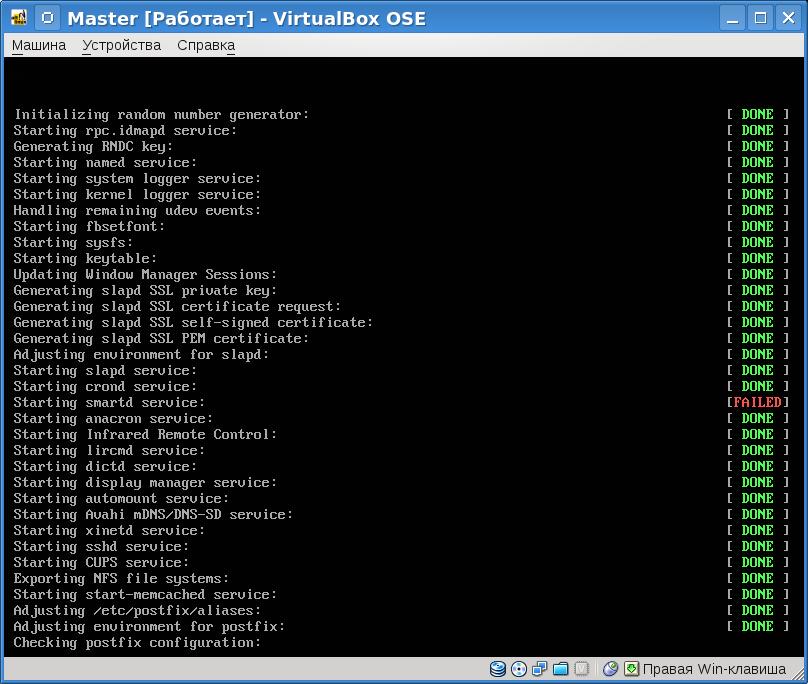808x684 pixels.
Task: Click the "Starting sshd service" console line
Action: tap(101, 546)
